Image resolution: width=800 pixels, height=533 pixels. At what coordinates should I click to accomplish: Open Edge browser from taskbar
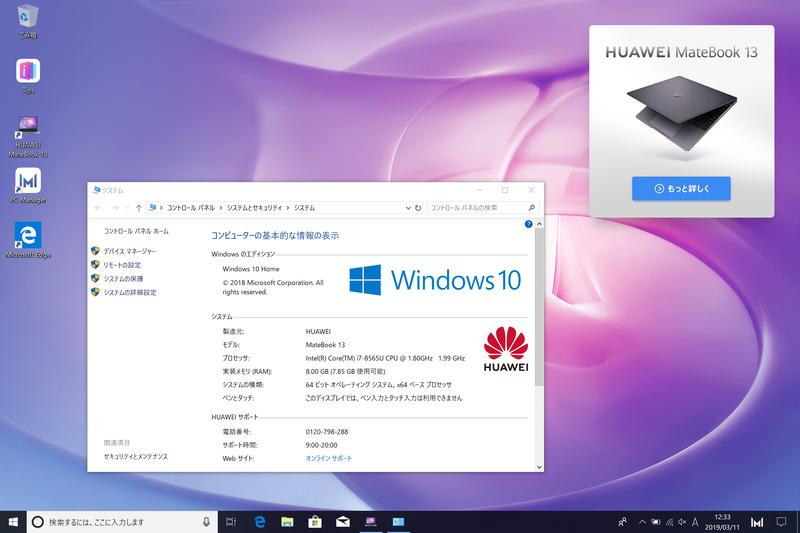[x=260, y=522]
